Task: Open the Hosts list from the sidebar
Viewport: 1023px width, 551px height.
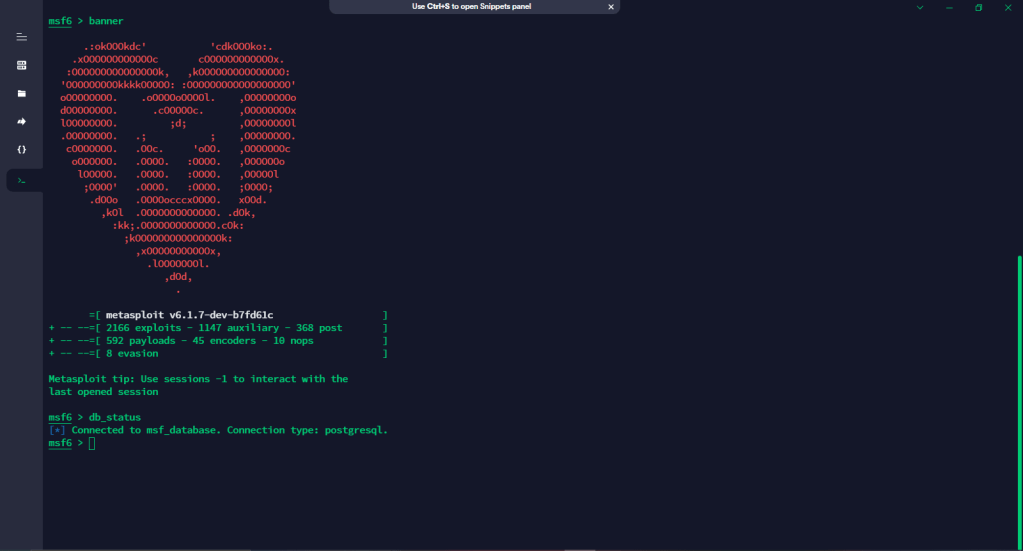Action: pyautogui.click(x=21, y=65)
